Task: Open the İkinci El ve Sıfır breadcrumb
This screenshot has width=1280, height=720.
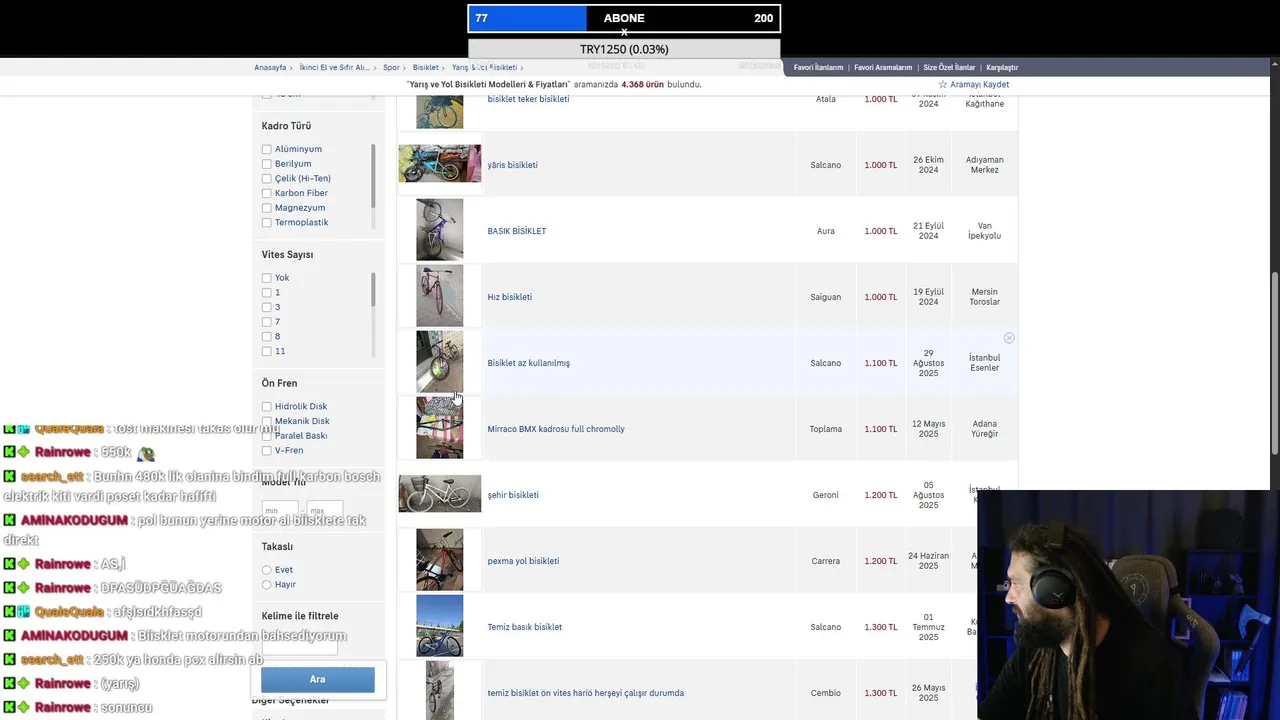Action: [x=334, y=67]
